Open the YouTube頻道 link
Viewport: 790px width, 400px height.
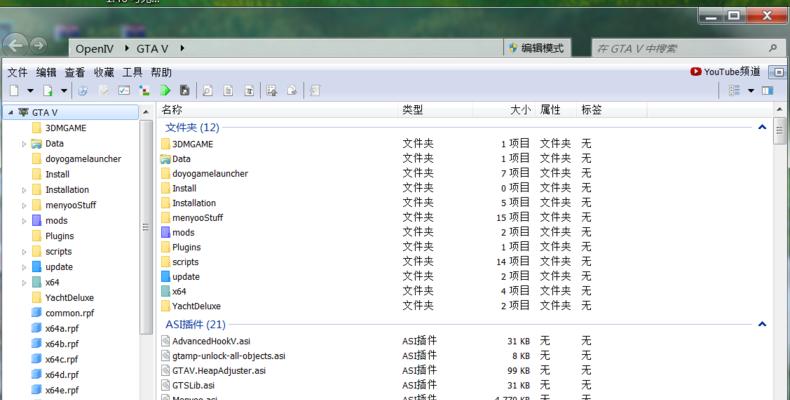[725, 72]
